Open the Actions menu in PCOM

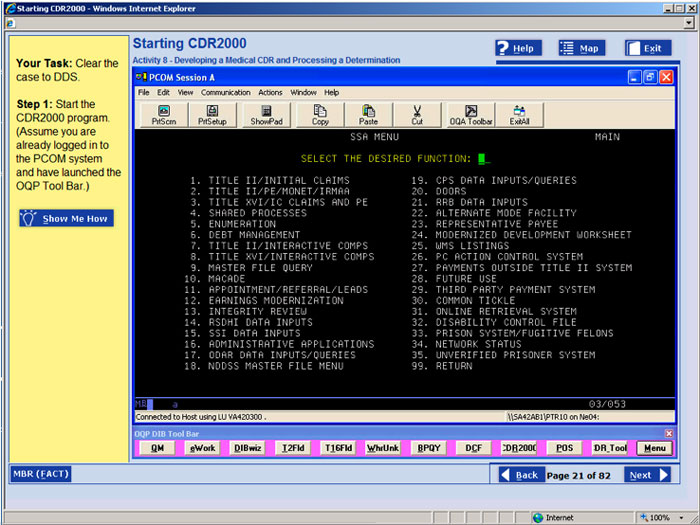point(270,92)
